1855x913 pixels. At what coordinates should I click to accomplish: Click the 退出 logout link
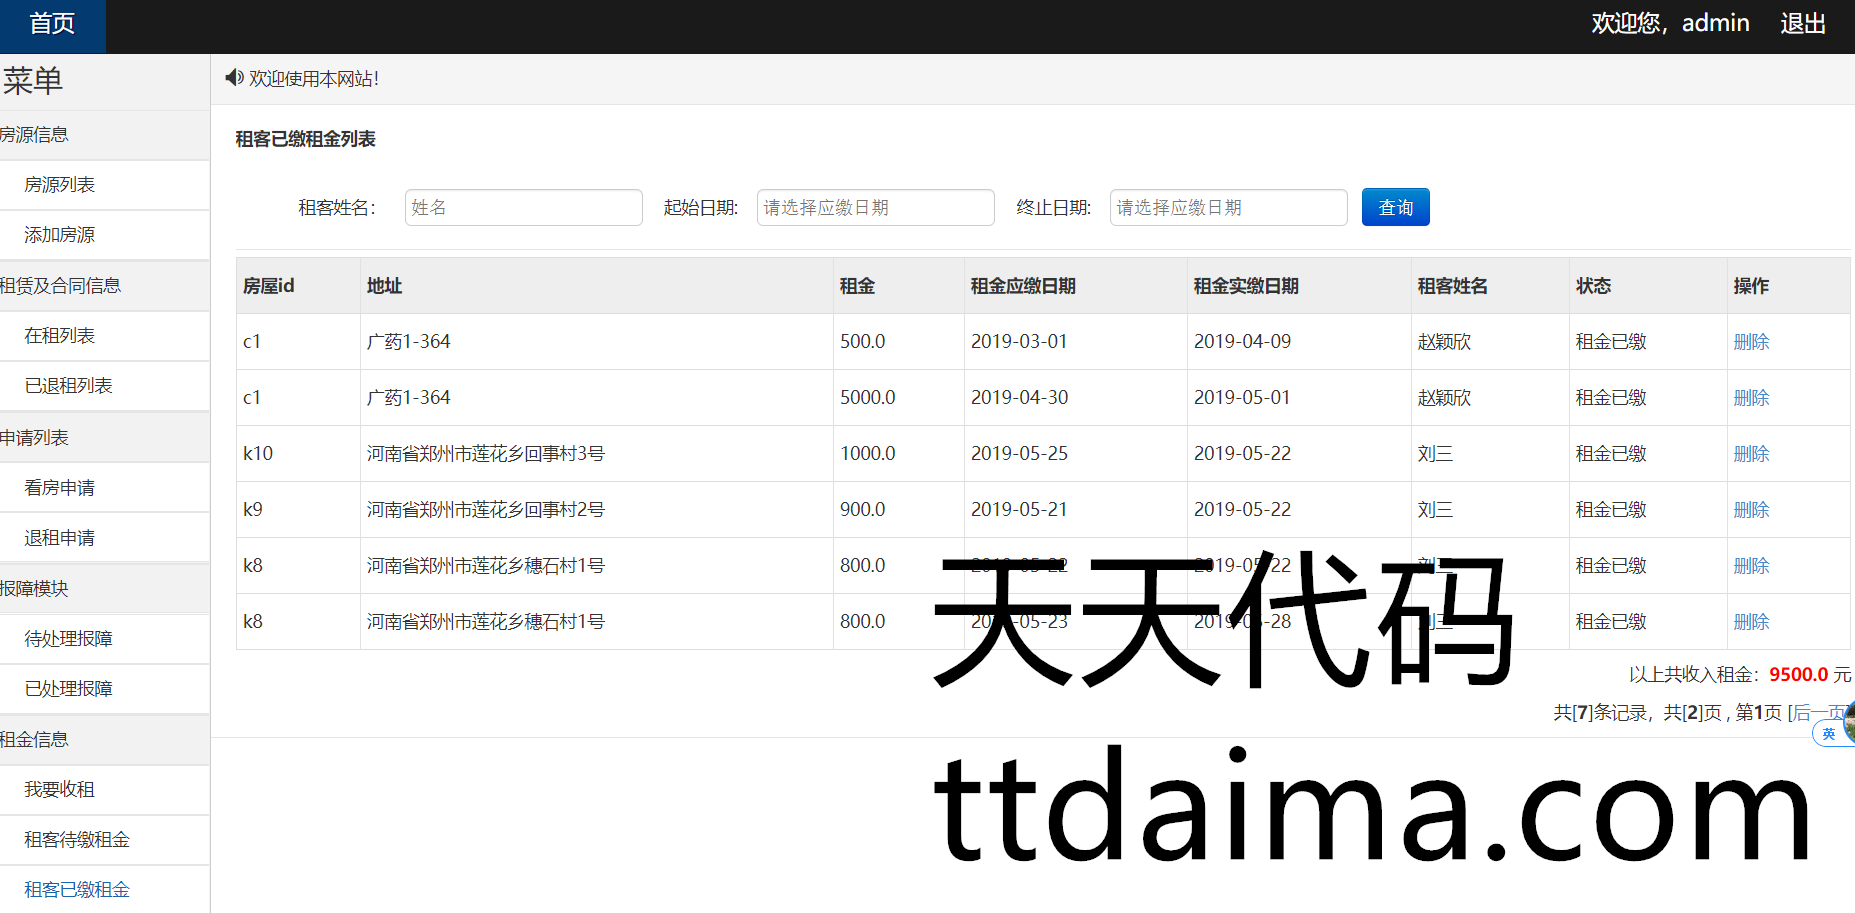click(x=1802, y=24)
